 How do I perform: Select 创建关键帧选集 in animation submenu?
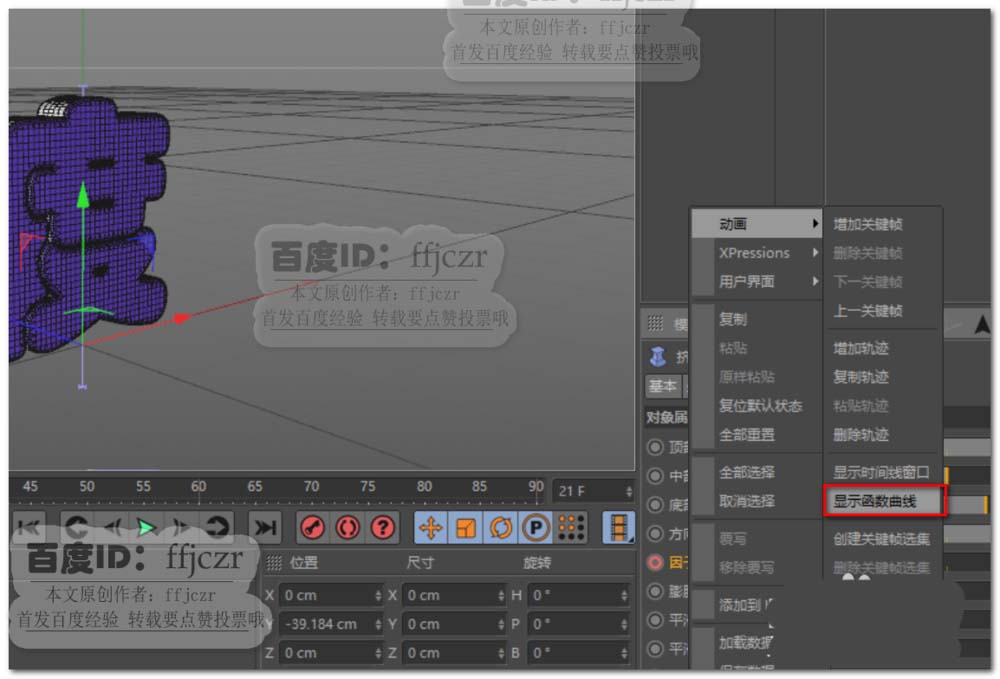(883, 539)
